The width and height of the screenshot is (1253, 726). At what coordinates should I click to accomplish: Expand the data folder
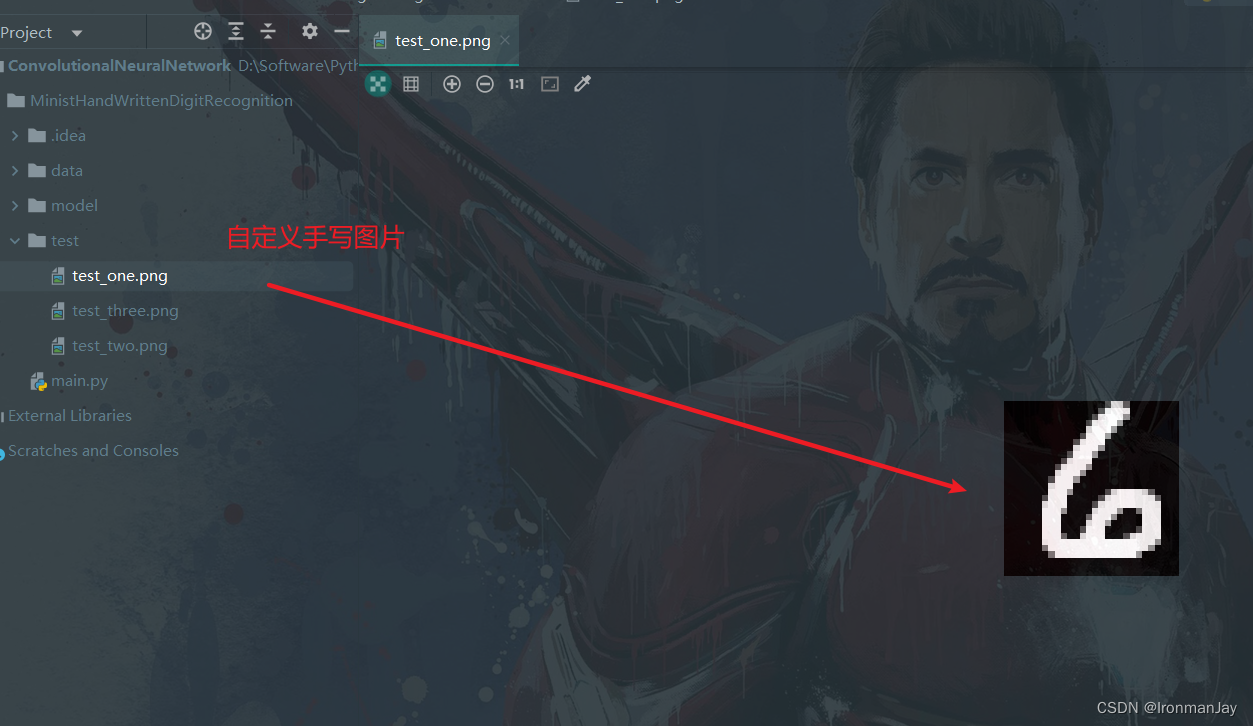click(14, 171)
